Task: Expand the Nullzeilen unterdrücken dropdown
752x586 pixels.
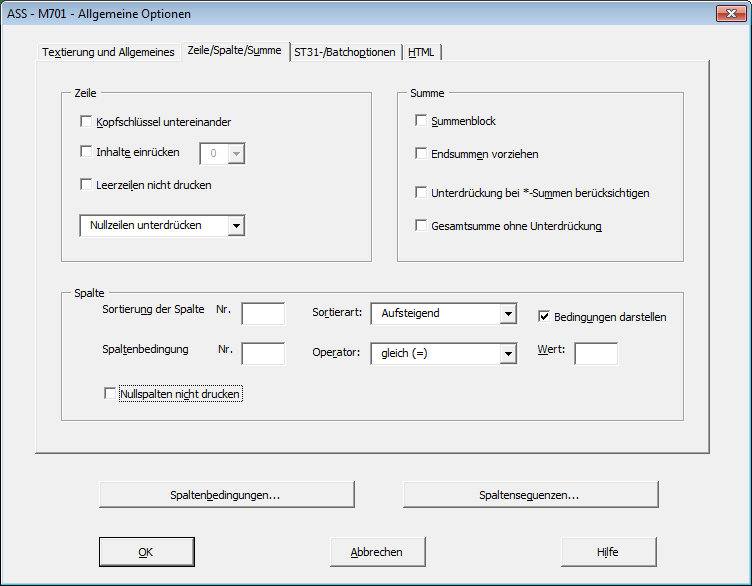Action: coord(236,226)
